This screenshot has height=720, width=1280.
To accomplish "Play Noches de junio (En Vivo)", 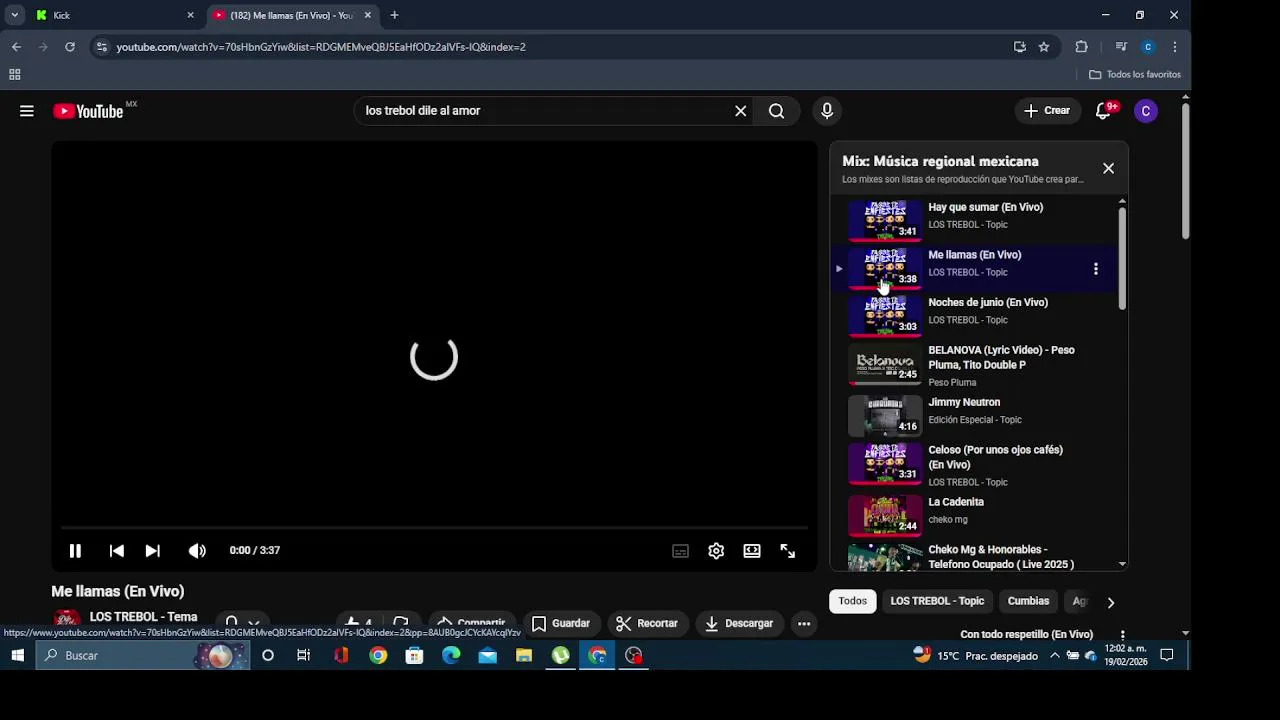I will (x=975, y=315).
